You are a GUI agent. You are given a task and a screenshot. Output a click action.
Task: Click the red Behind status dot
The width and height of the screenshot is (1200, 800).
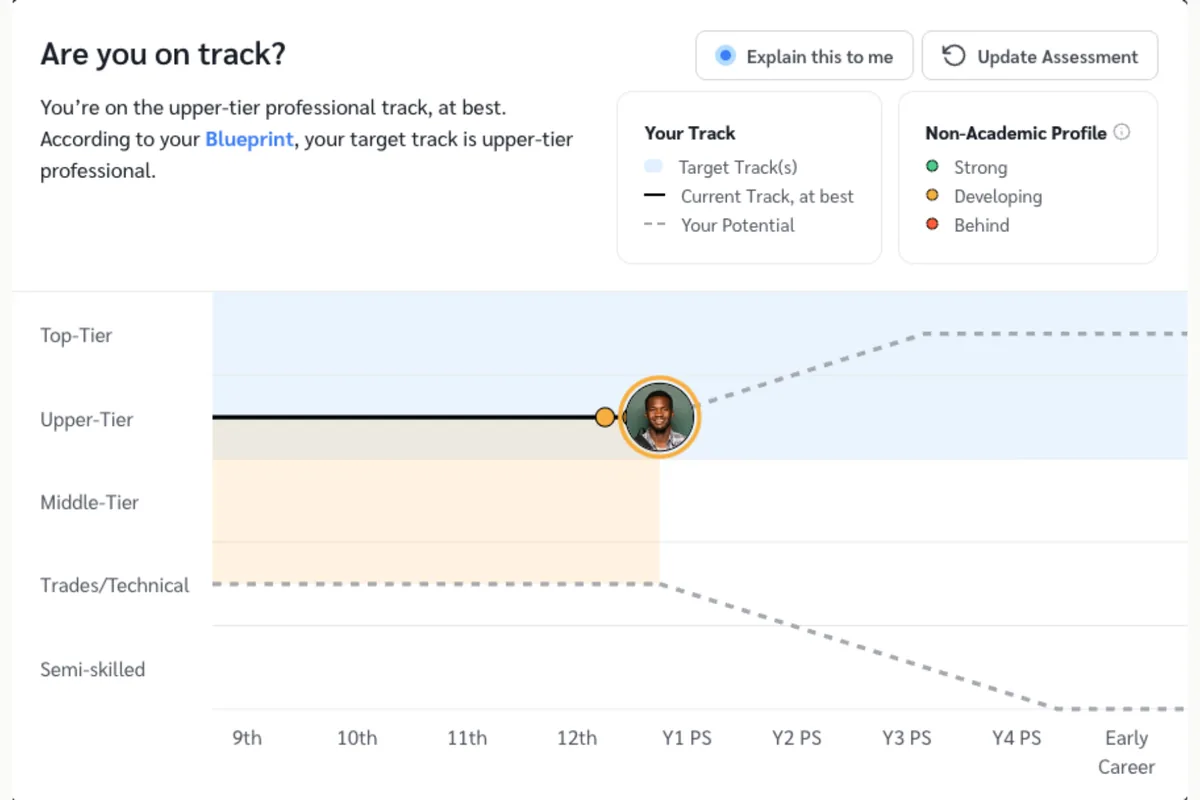pyautogui.click(x=932, y=225)
